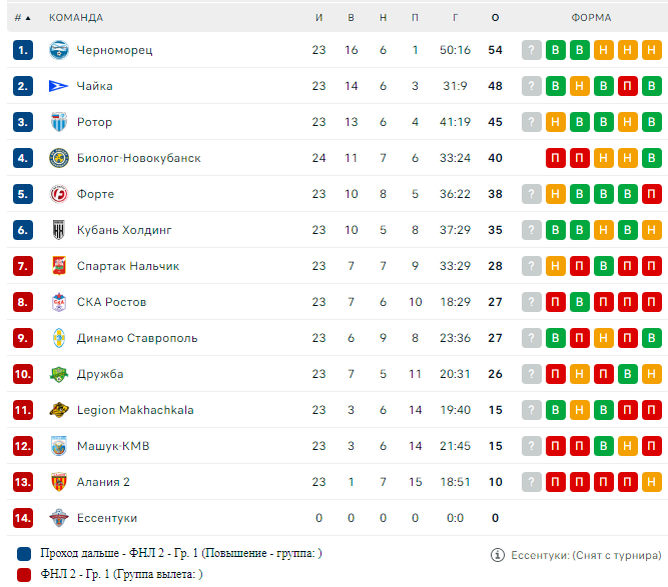This screenshot has height=587, width=668.
Task: Click the Legion Makhachkala logo icon
Action: point(59,410)
